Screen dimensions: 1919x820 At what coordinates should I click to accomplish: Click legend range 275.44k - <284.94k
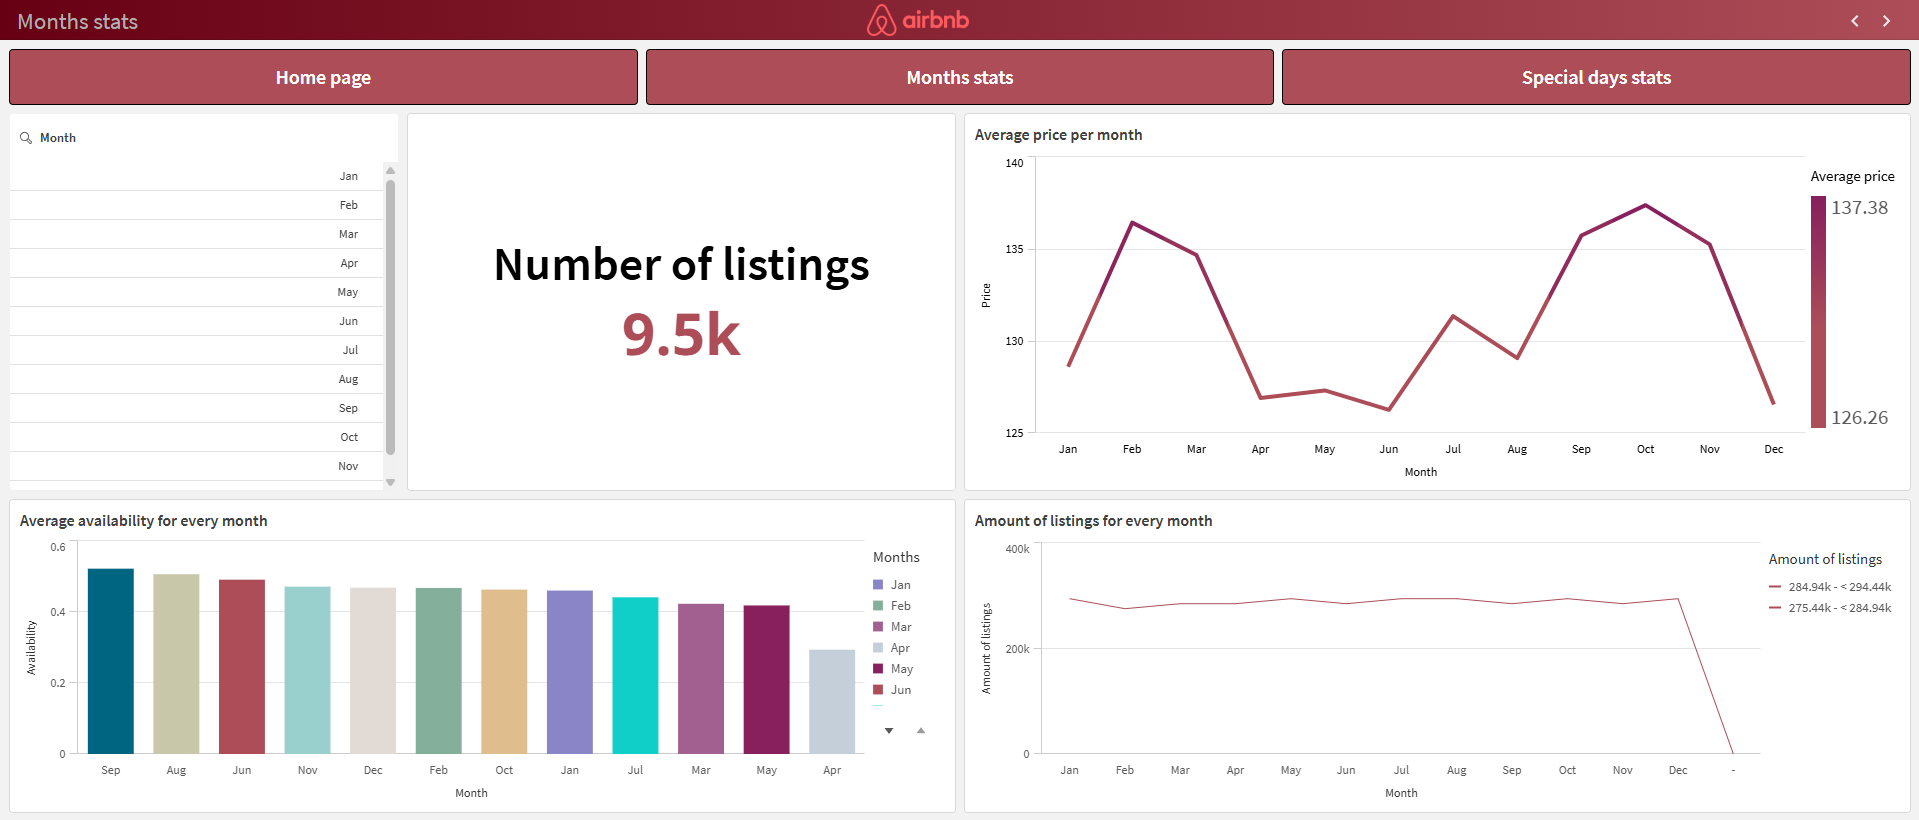pyautogui.click(x=1830, y=608)
